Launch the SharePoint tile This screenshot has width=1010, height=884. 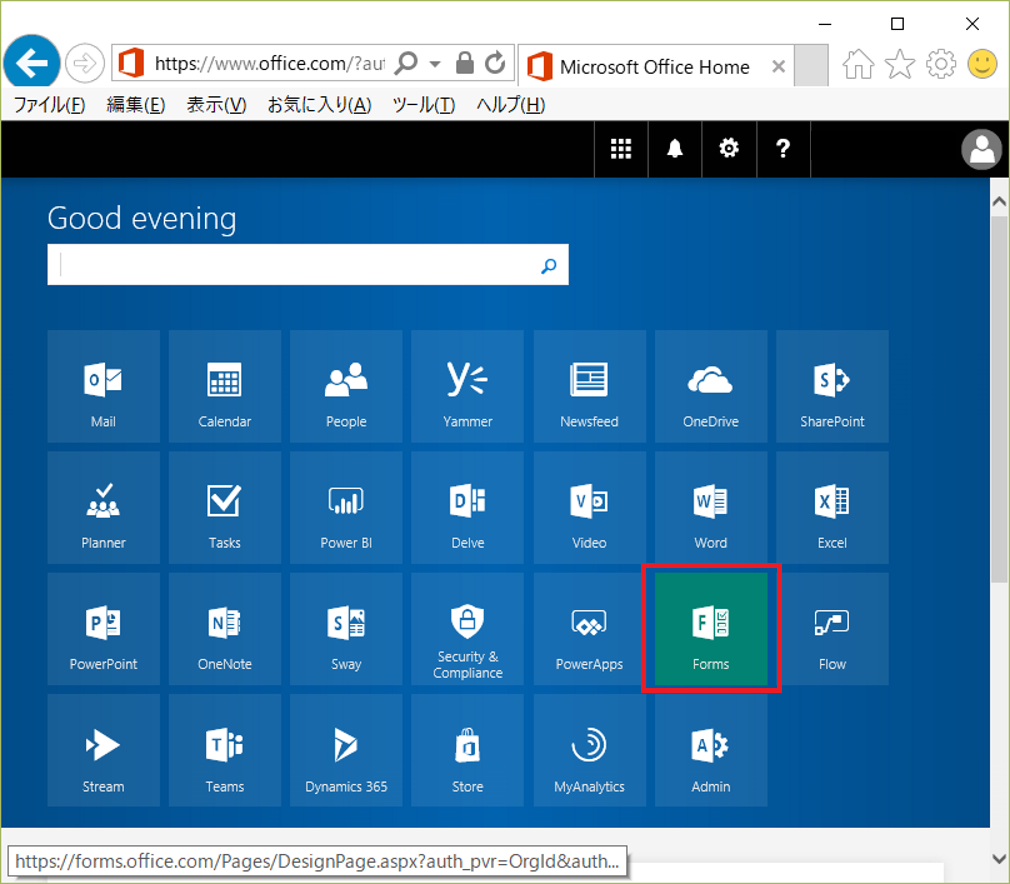pos(832,386)
